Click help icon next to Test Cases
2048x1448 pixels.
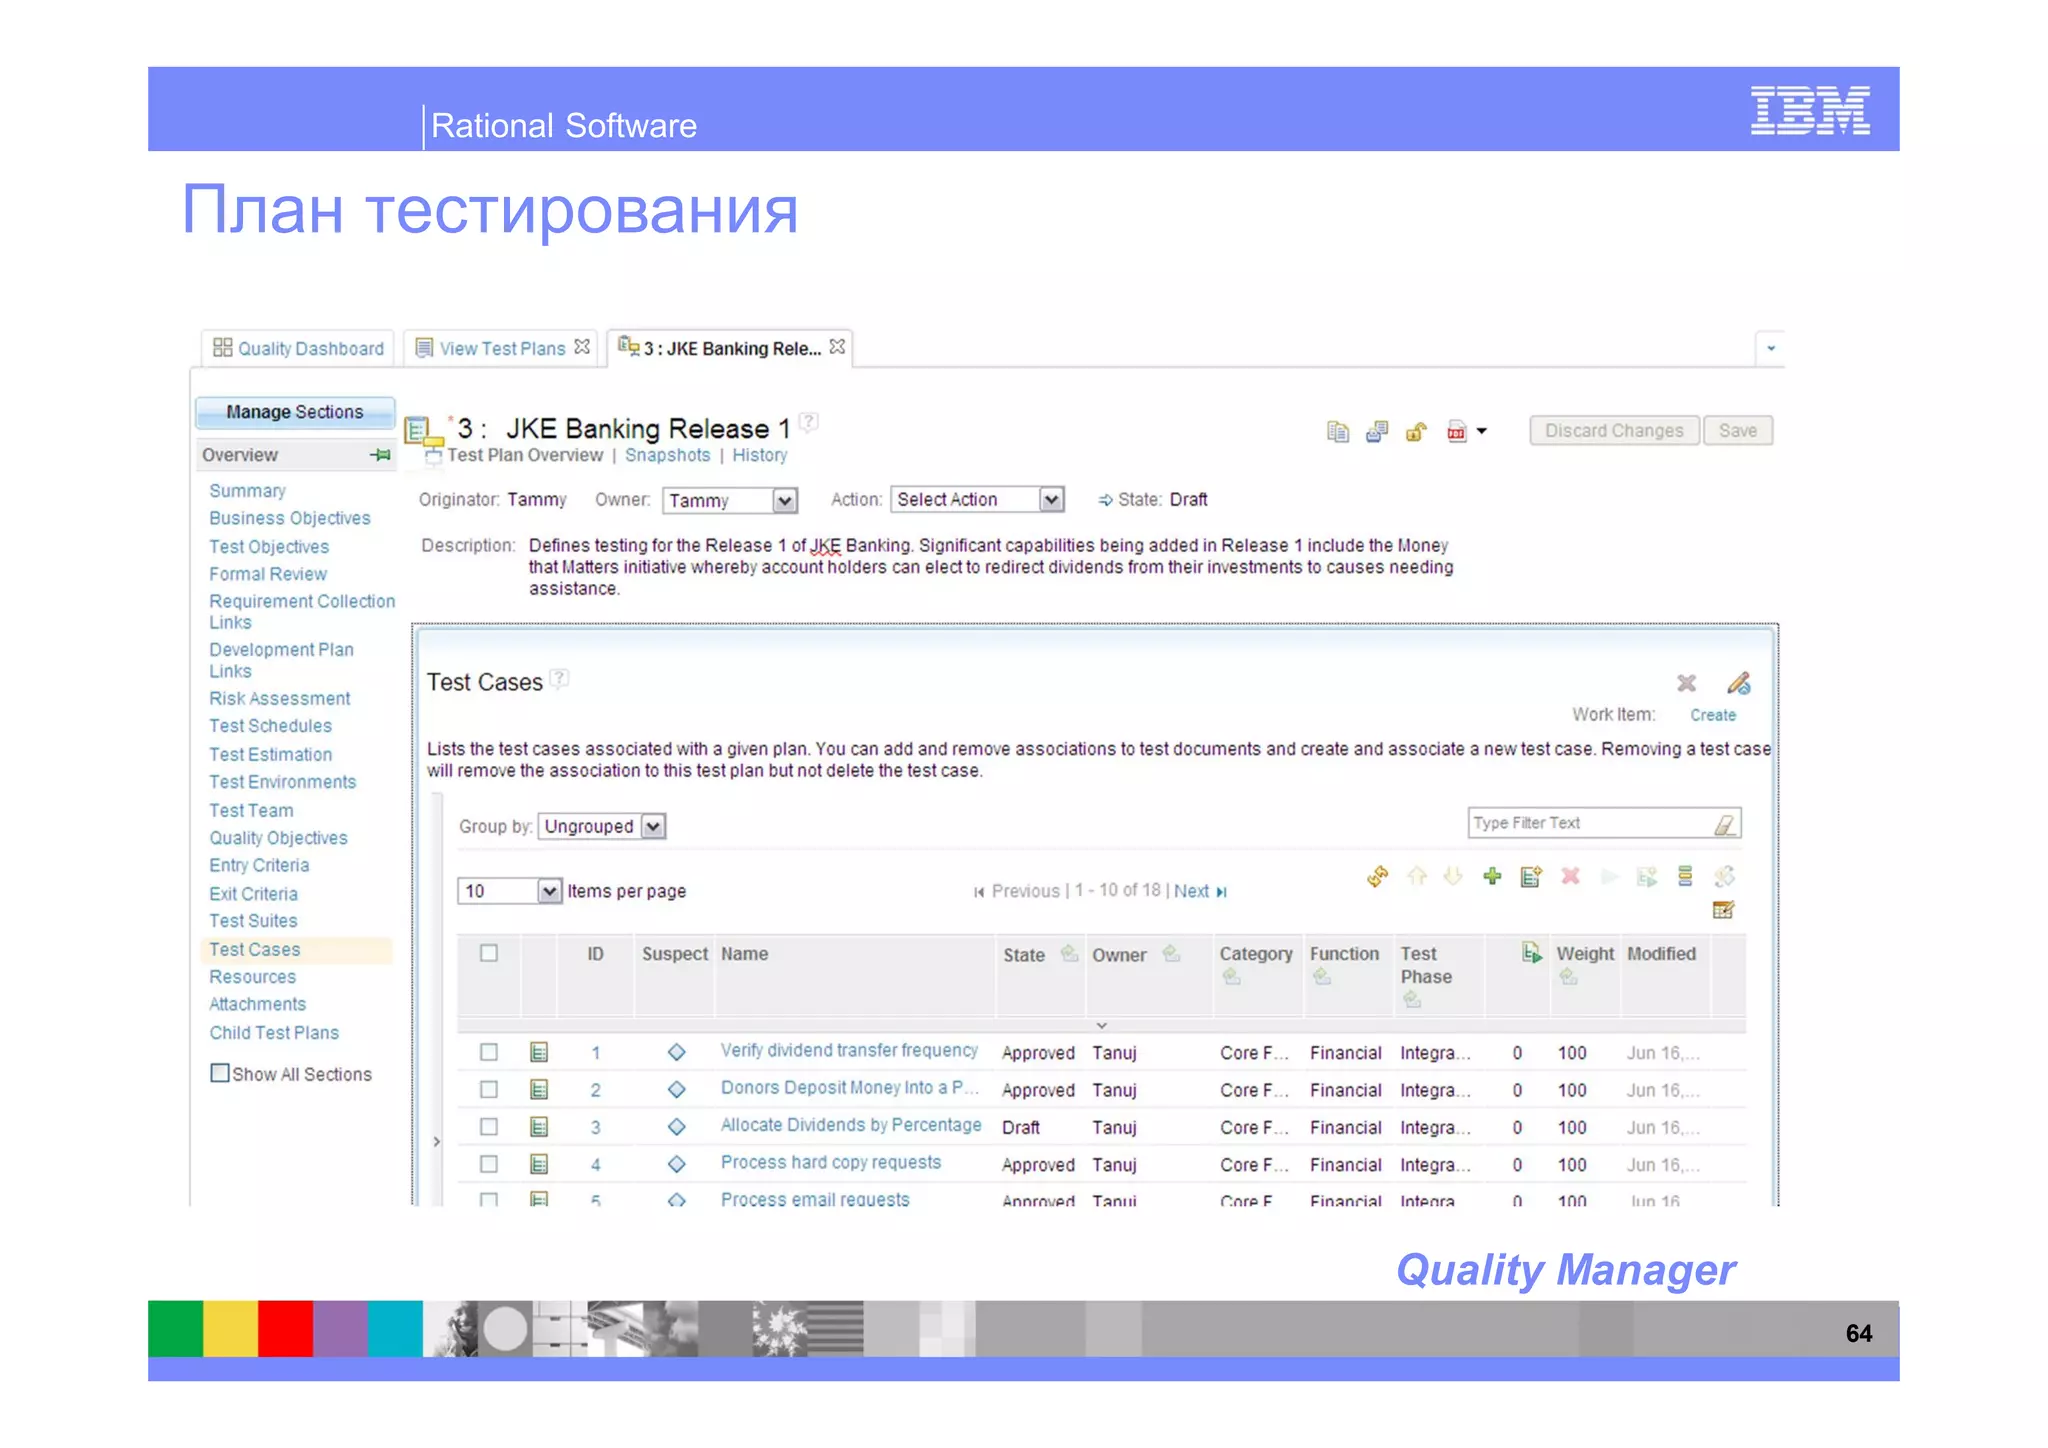point(560,679)
